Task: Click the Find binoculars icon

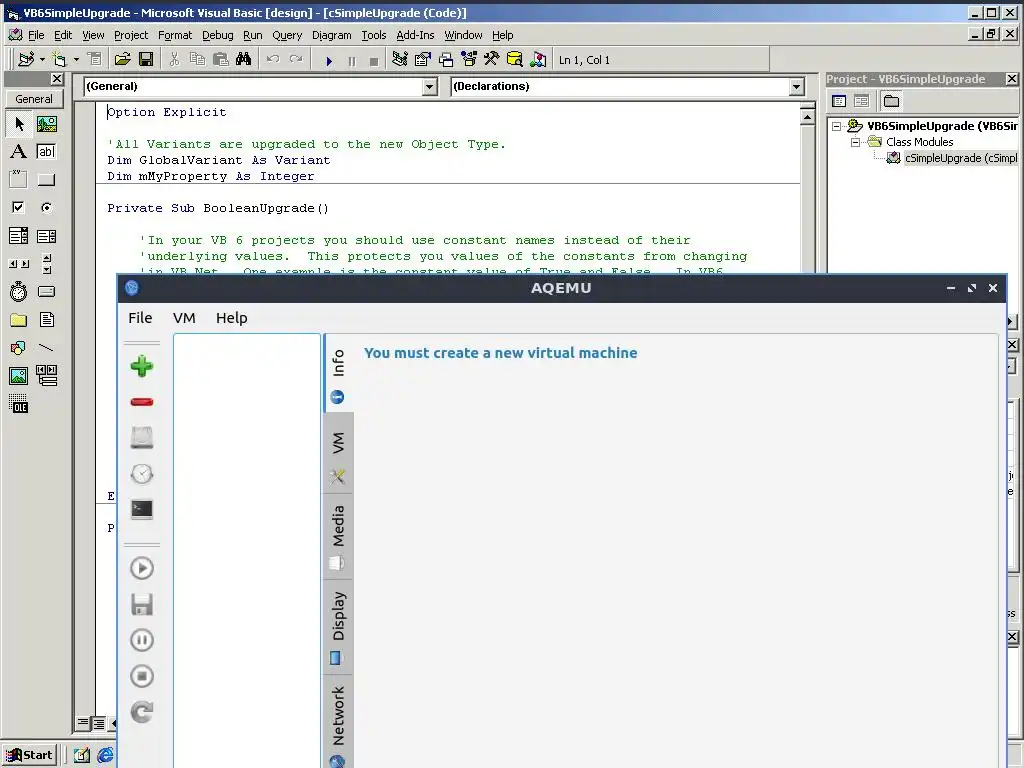Action: [x=244, y=60]
